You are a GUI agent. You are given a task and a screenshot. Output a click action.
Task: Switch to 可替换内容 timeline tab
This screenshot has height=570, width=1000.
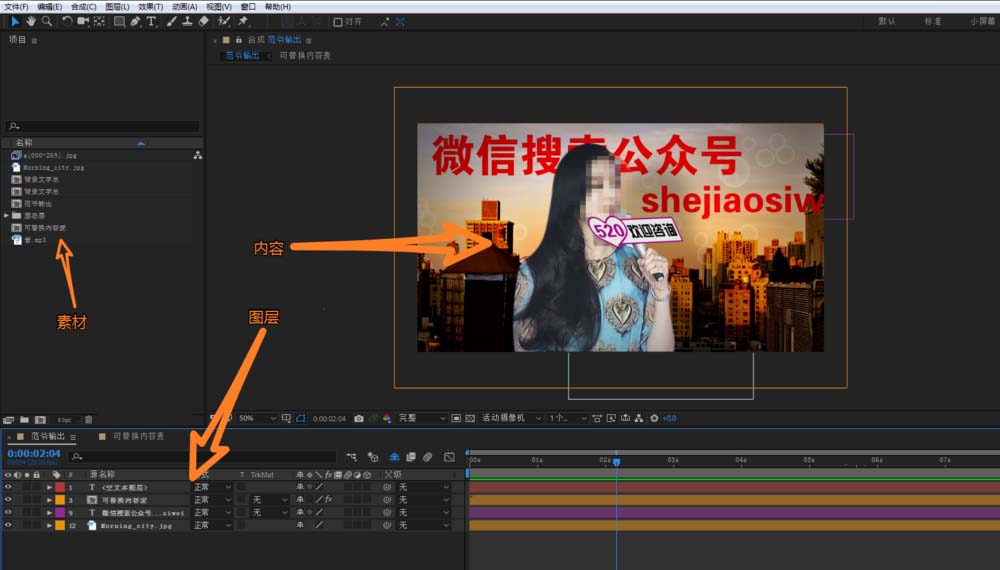(x=138, y=436)
